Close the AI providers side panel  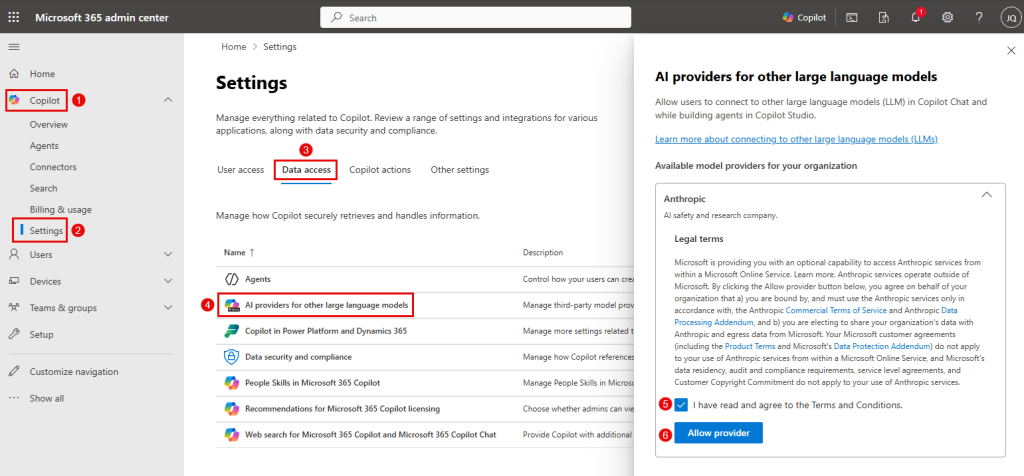(x=1009, y=50)
